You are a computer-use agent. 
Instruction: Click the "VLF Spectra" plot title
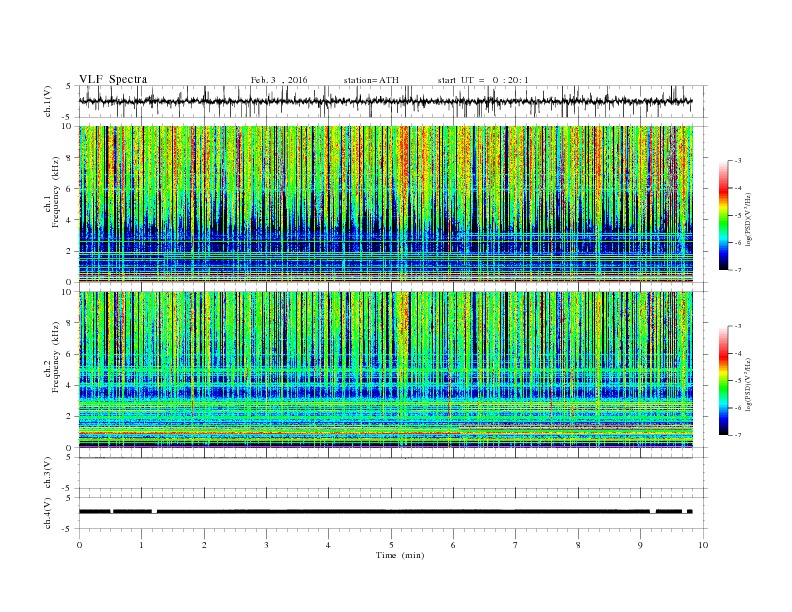113,79
